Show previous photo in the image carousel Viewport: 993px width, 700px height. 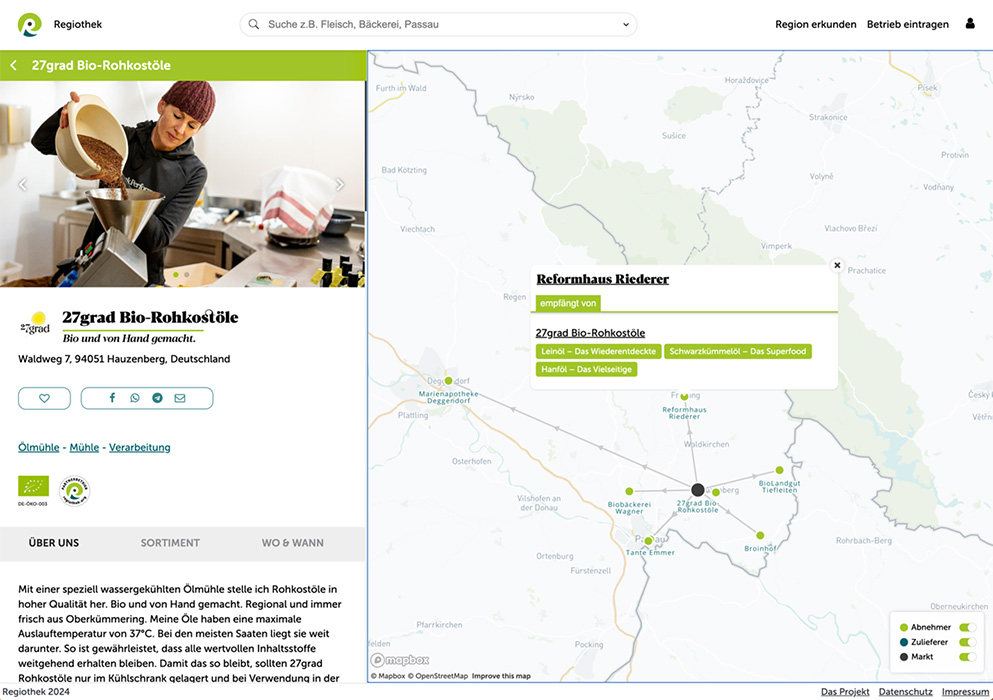tap(23, 184)
